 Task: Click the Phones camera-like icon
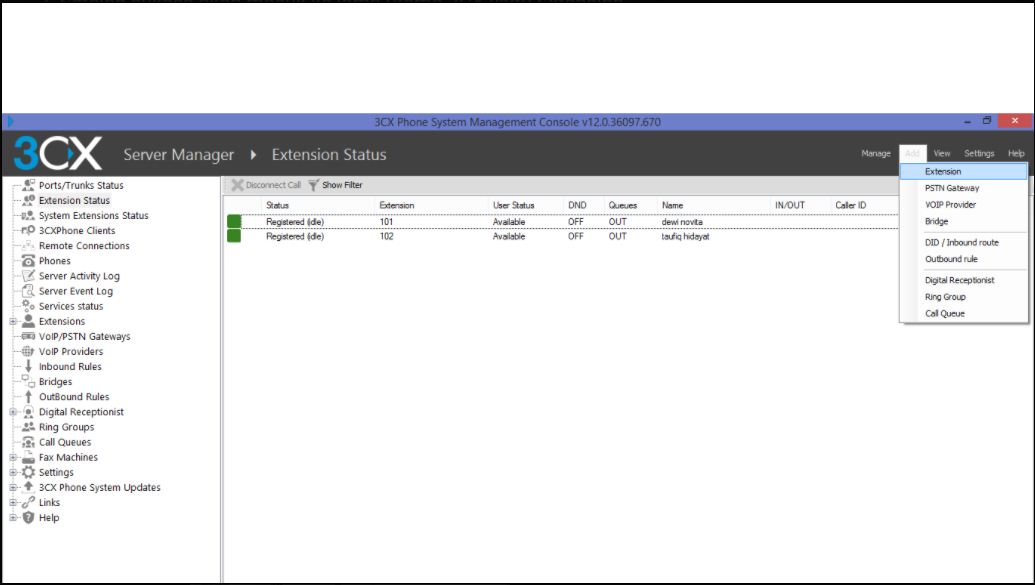28,261
